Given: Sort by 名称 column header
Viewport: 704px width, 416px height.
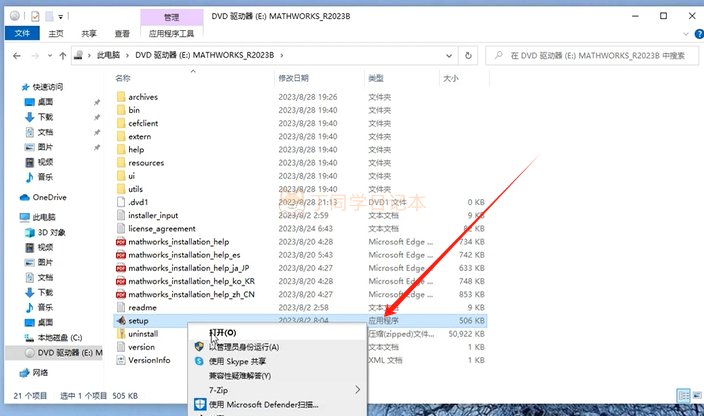Looking at the screenshot, I should click(x=123, y=78).
